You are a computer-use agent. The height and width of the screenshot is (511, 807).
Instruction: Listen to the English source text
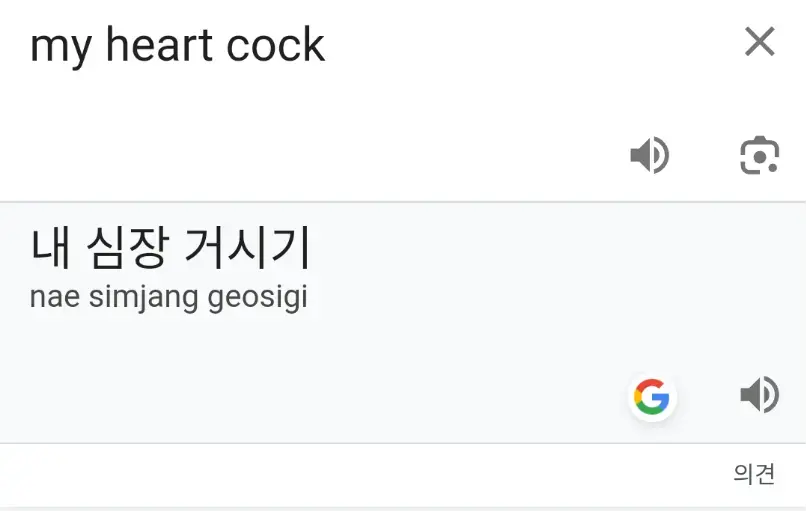(x=650, y=155)
